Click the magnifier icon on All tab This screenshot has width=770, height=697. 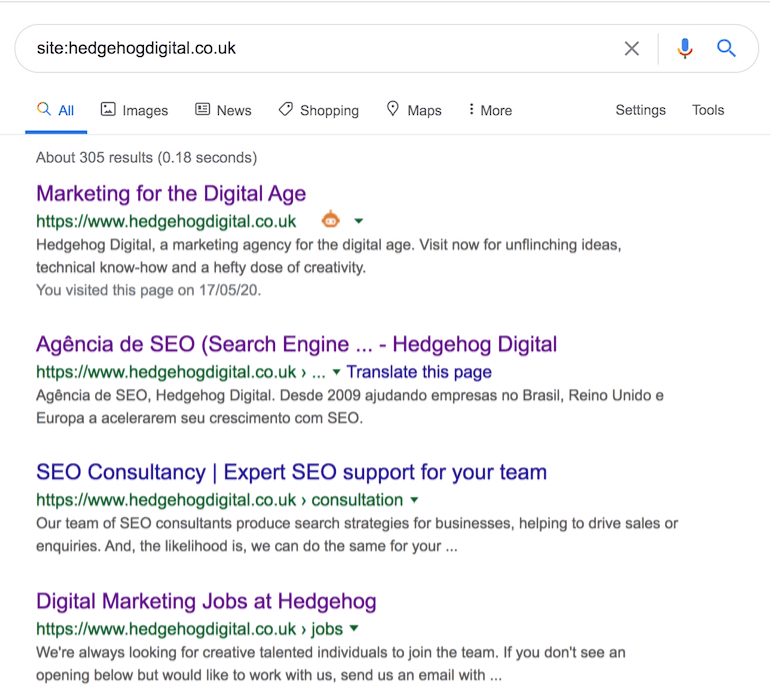tap(44, 109)
